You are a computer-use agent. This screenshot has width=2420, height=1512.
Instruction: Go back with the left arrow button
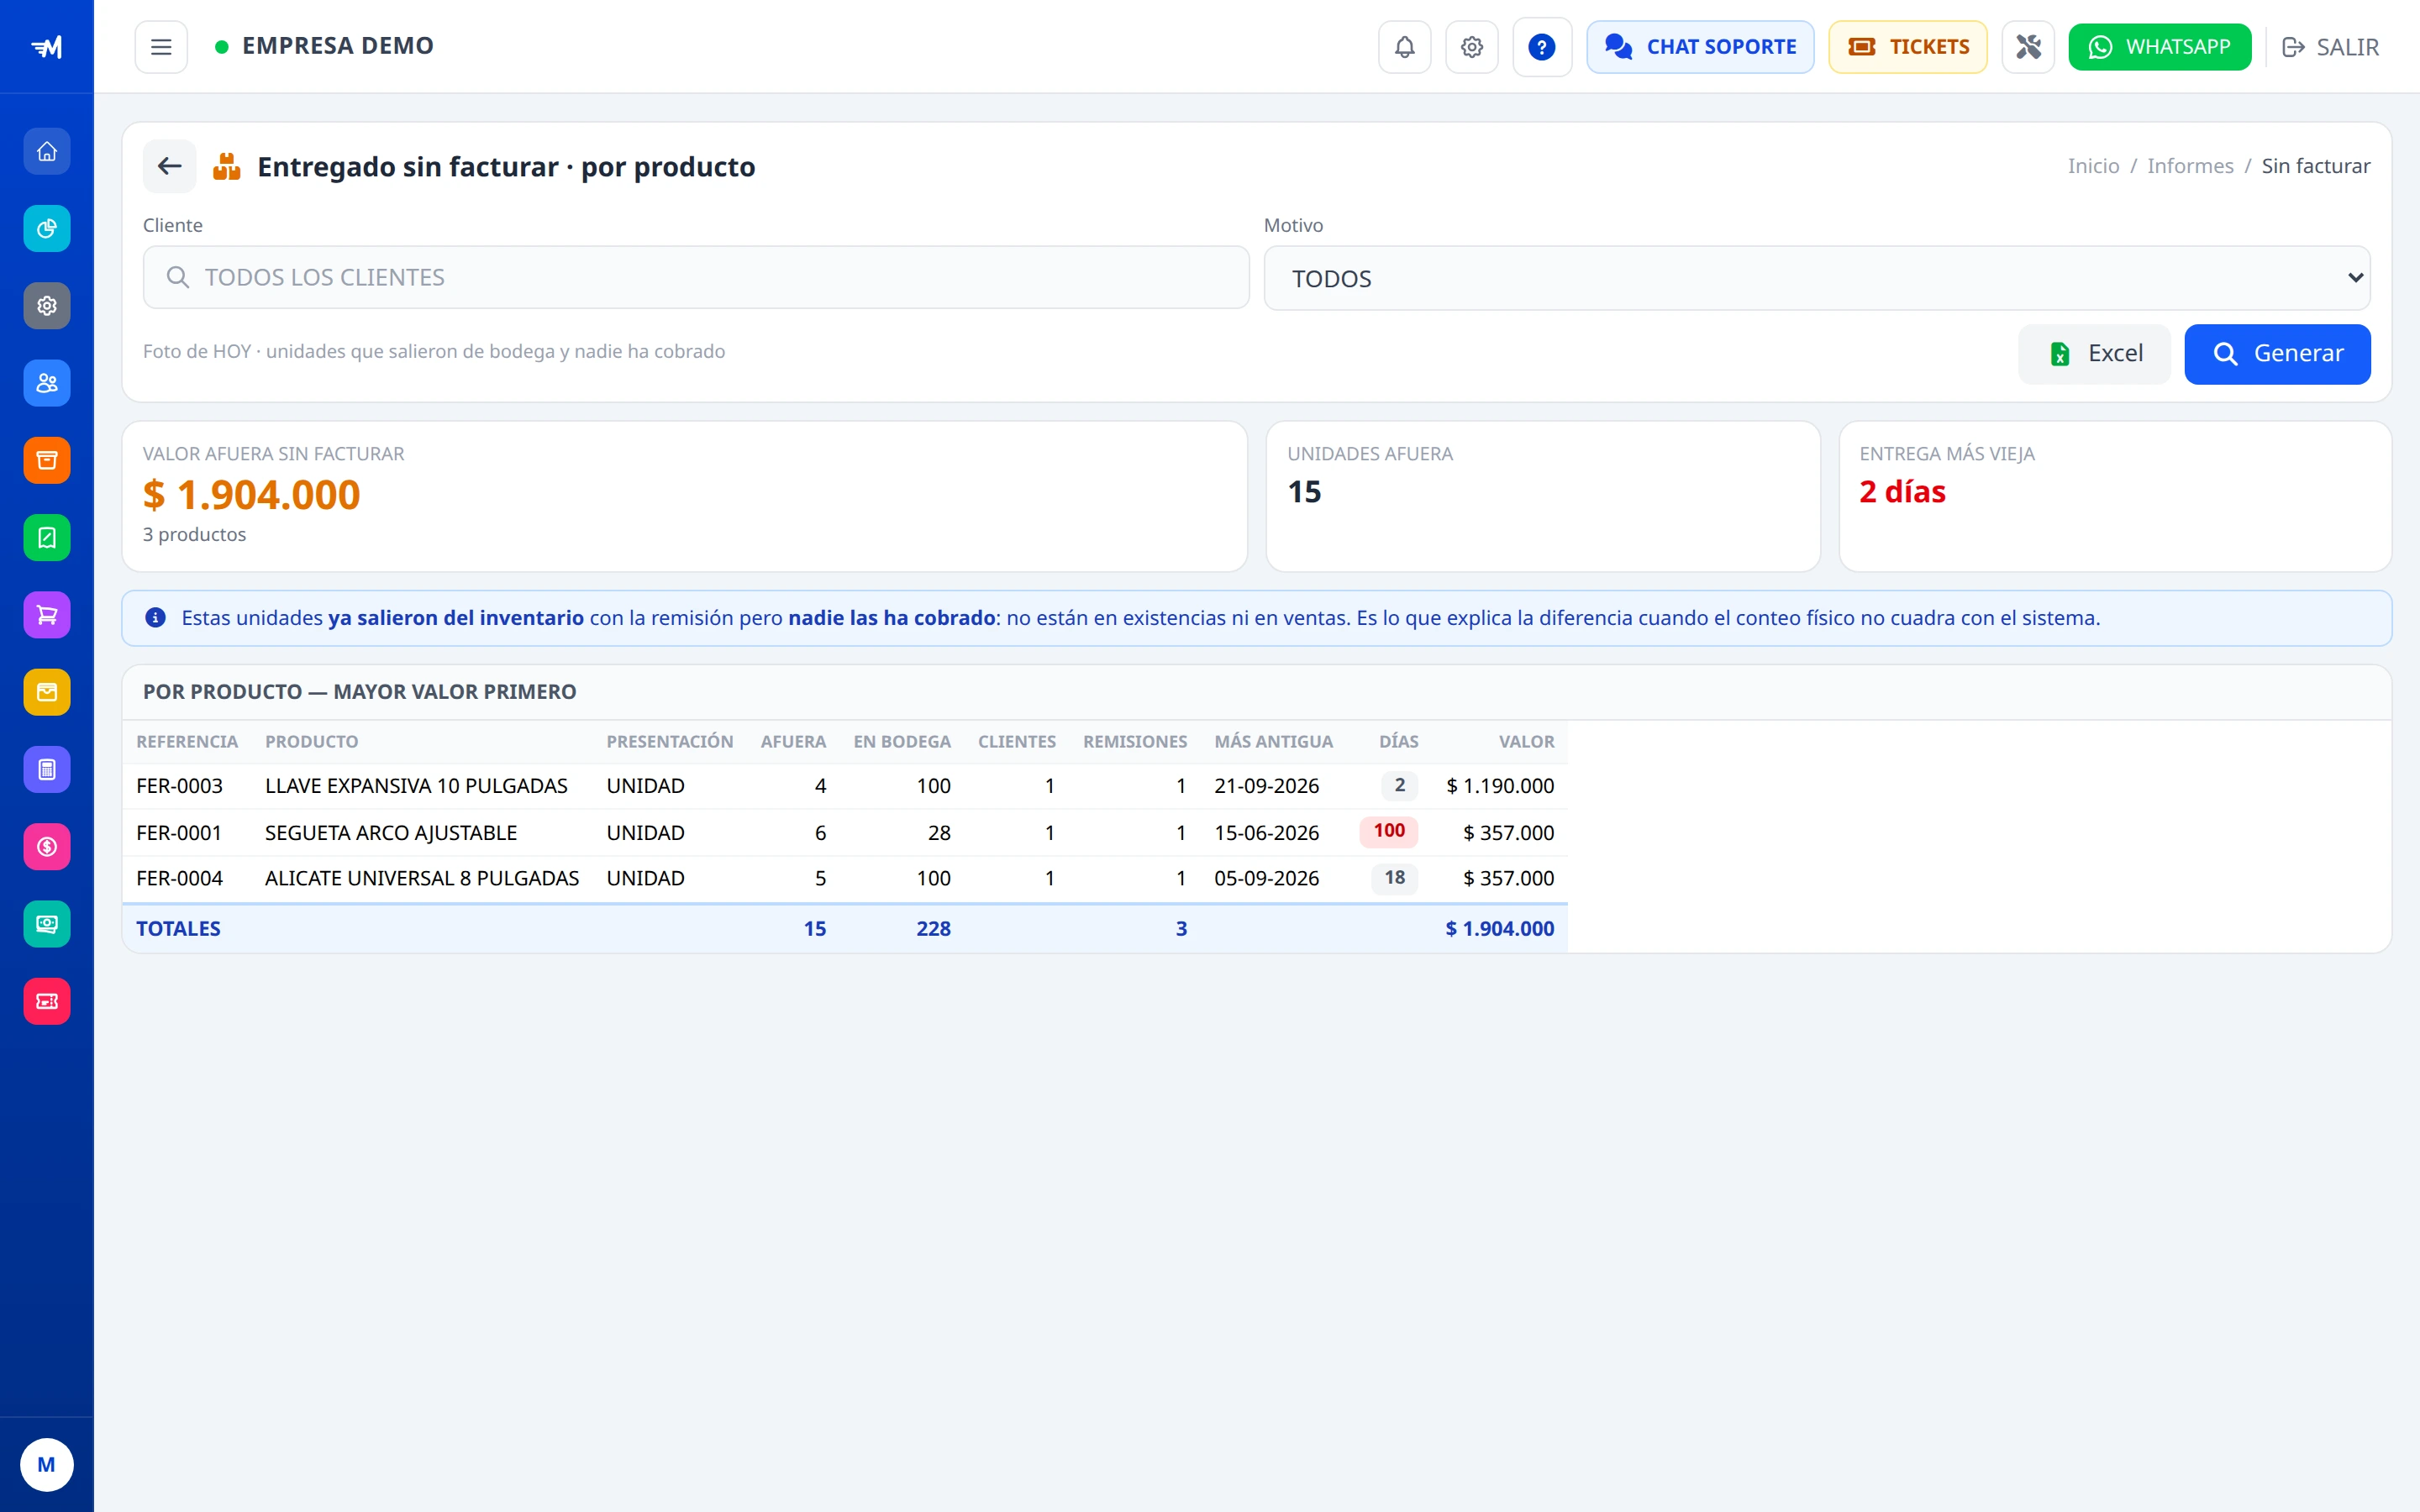(x=170, y=166)
